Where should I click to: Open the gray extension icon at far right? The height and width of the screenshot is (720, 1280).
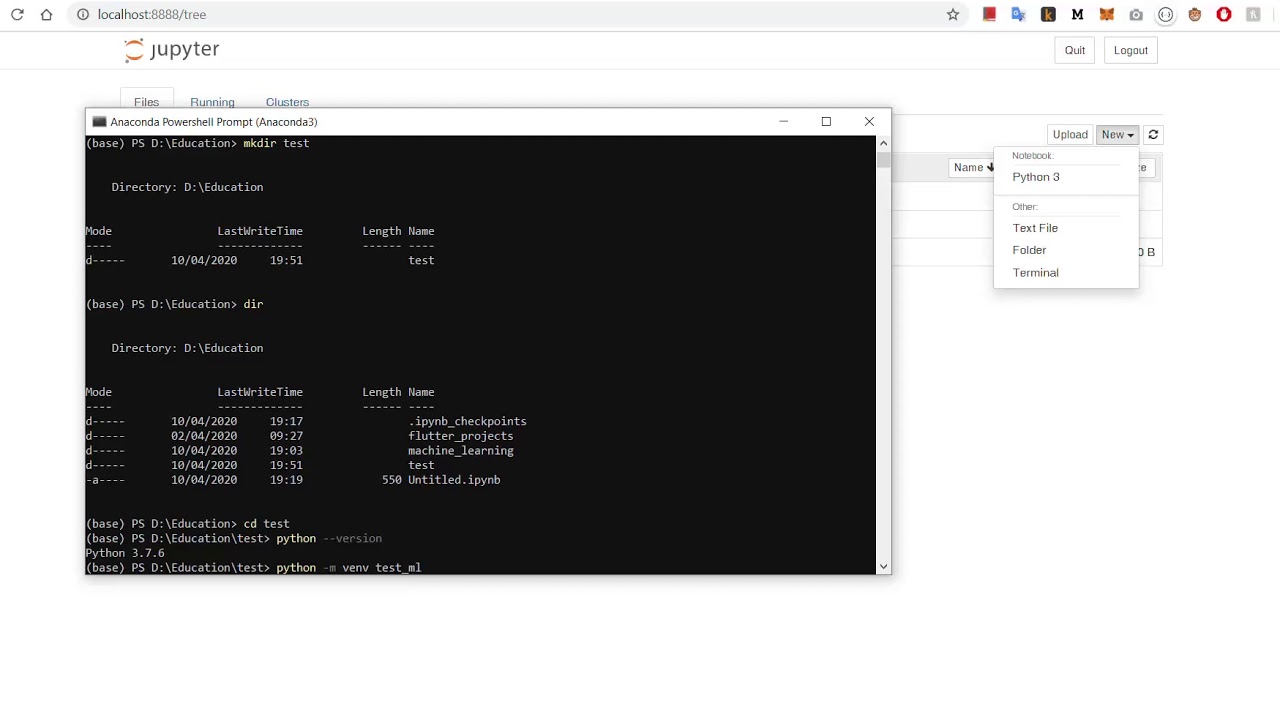tap(1253, 15)
